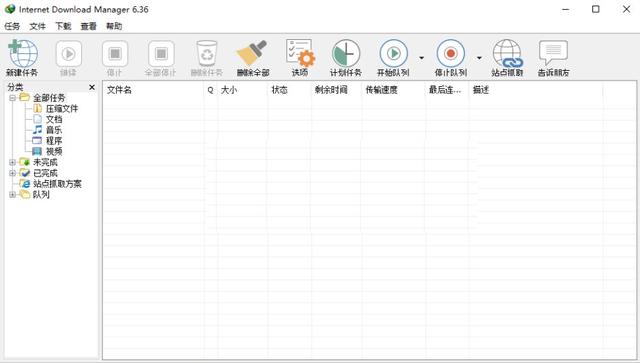Image resolution: width=640 pixels, height=363 pixels.
Task: Open dropdown arrow next to 开始队列
Action: coord(421,58)
